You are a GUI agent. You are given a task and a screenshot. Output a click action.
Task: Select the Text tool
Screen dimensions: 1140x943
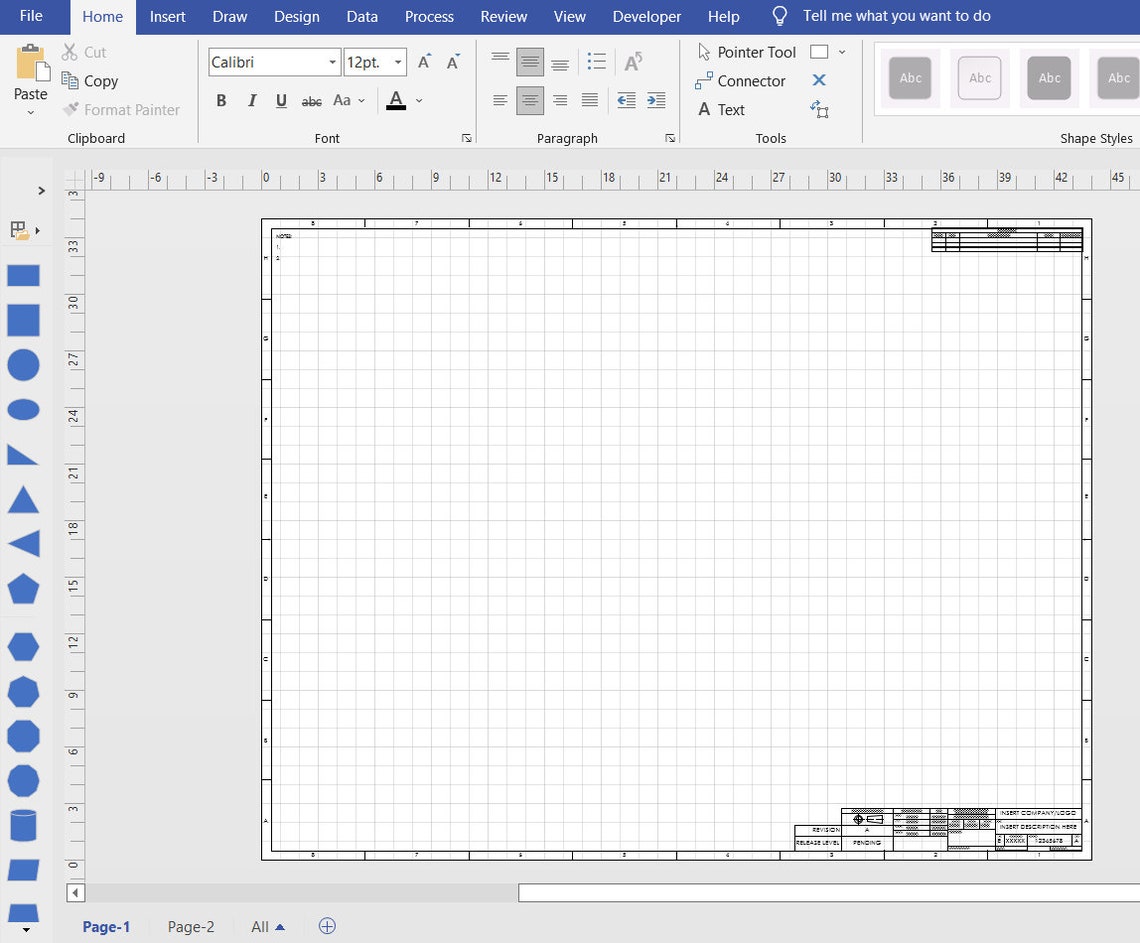pos(723,110)
